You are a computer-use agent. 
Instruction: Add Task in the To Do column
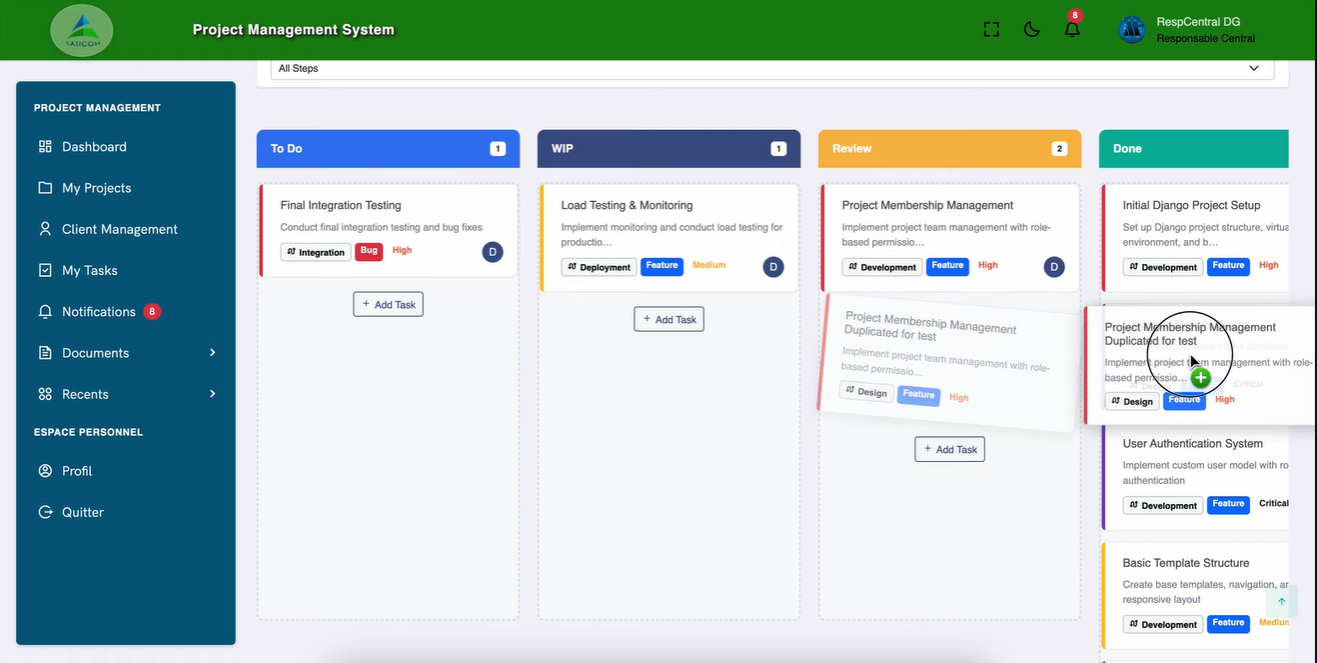point(388,304)
